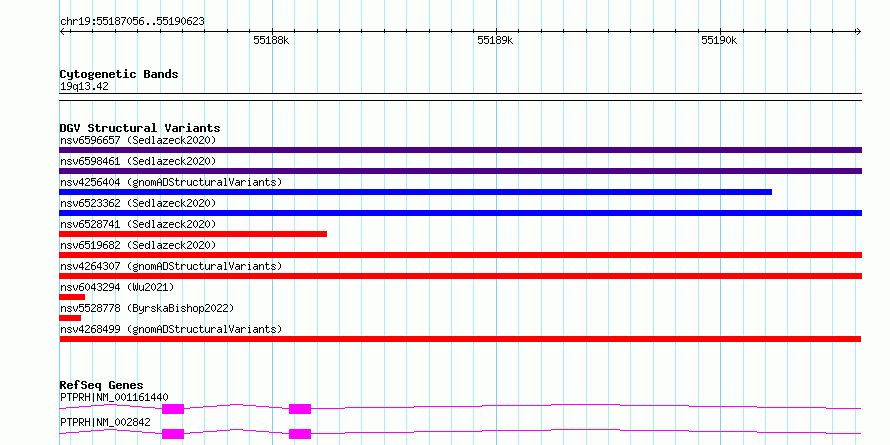Click the 19q13.42 band label
The image size is (890, 445).
coord(84,87)
